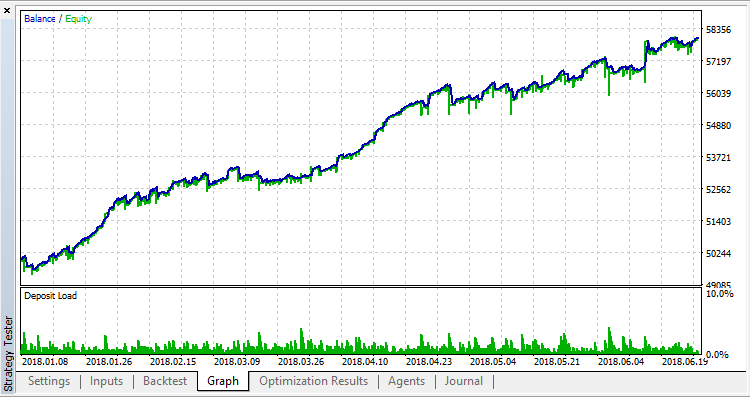Click the 10.0% deposit load label
The image size is (750, 398).
(719, 294)
